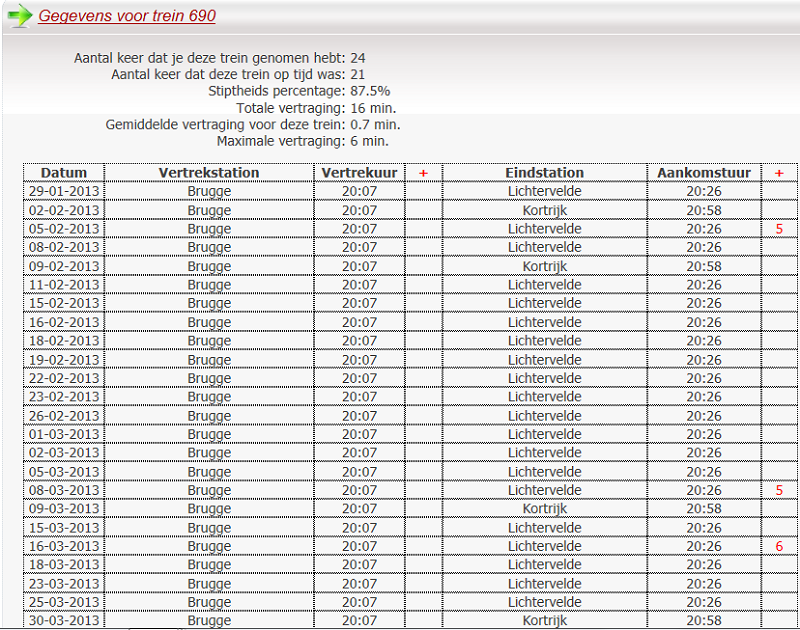
Task: Click the 20:58 arrival time on 09-02-2013
Action: tap(704, 267)
